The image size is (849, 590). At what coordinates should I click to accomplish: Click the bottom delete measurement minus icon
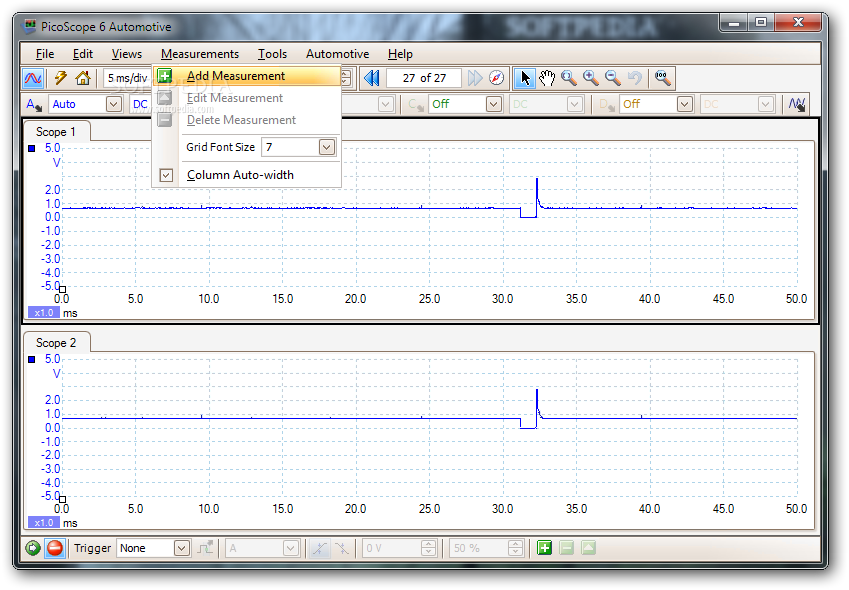[x=566, y=548]
